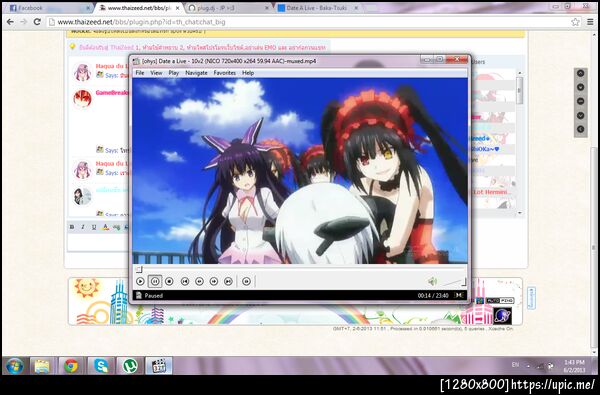Open the File menu of the media player
The image size is (600, 395).
(x=140, y=73)
